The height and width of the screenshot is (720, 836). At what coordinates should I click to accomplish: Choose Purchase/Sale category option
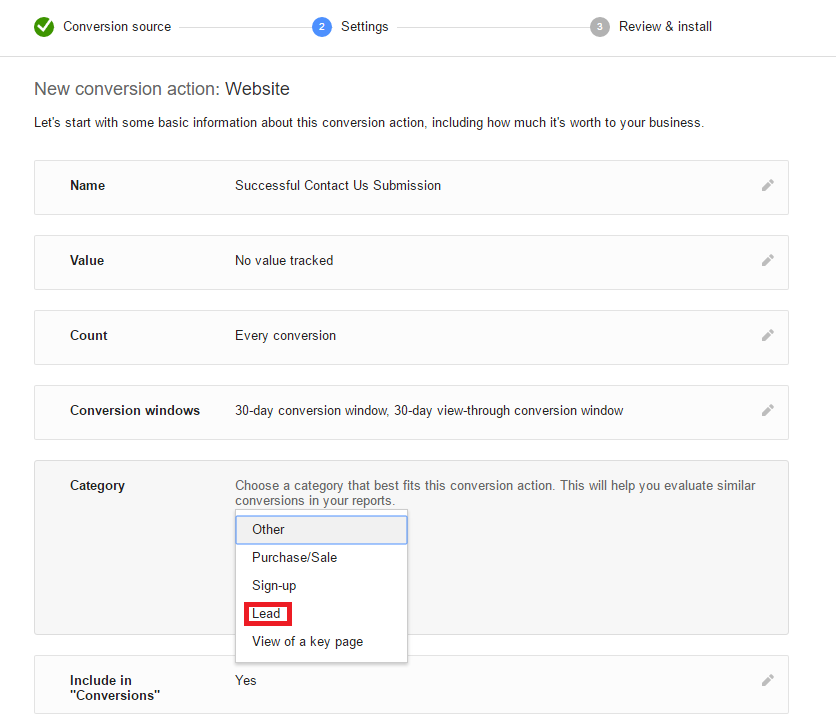pos(321,557)
